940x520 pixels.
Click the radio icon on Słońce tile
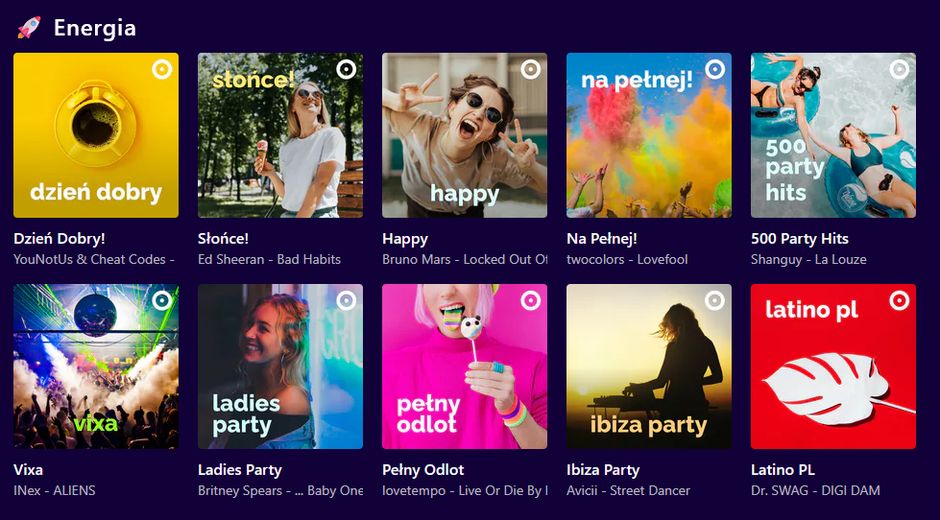(x=346, y=69)
